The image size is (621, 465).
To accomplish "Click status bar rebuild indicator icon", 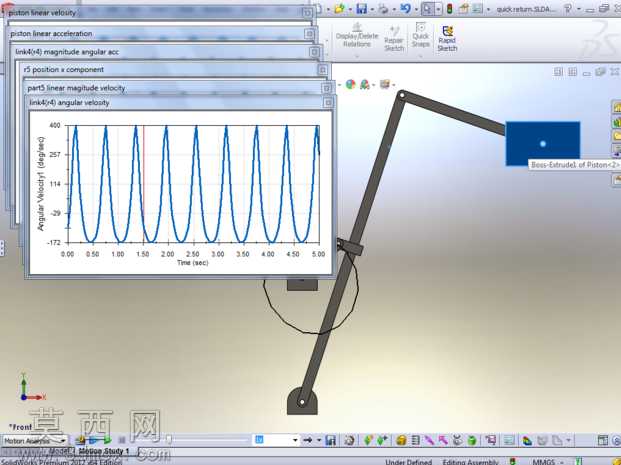I will tap(513, 462).
